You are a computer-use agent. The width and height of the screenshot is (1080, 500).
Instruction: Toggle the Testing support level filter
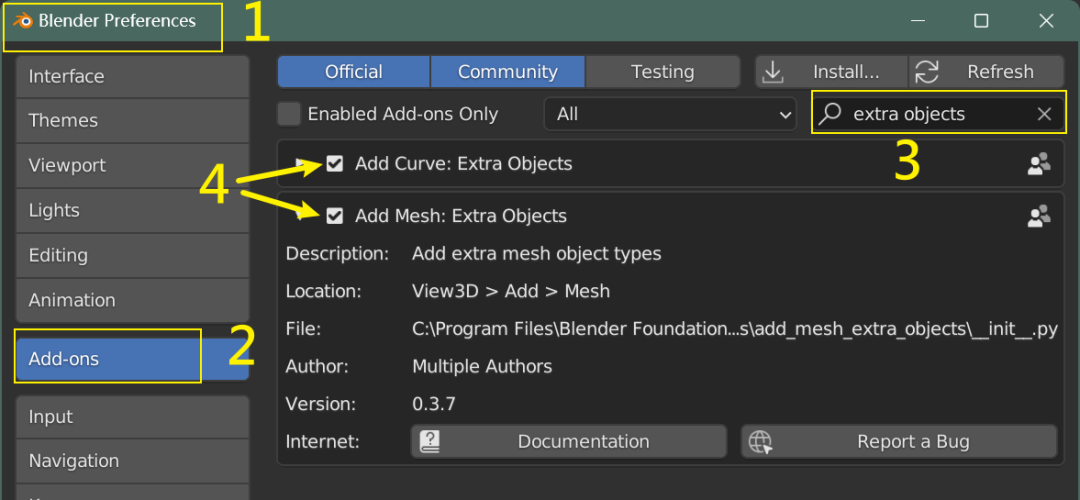click(663, 72)
